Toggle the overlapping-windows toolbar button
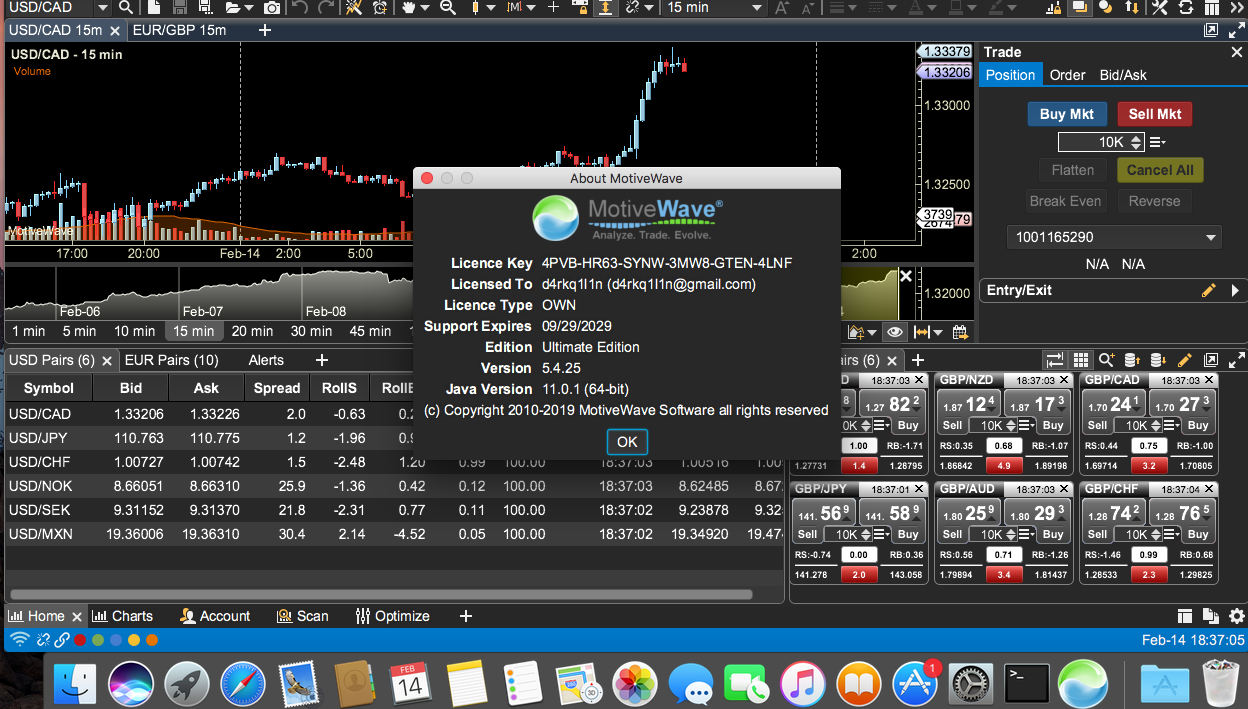Screen dimensions: 1248x709 pos(1079,7)
